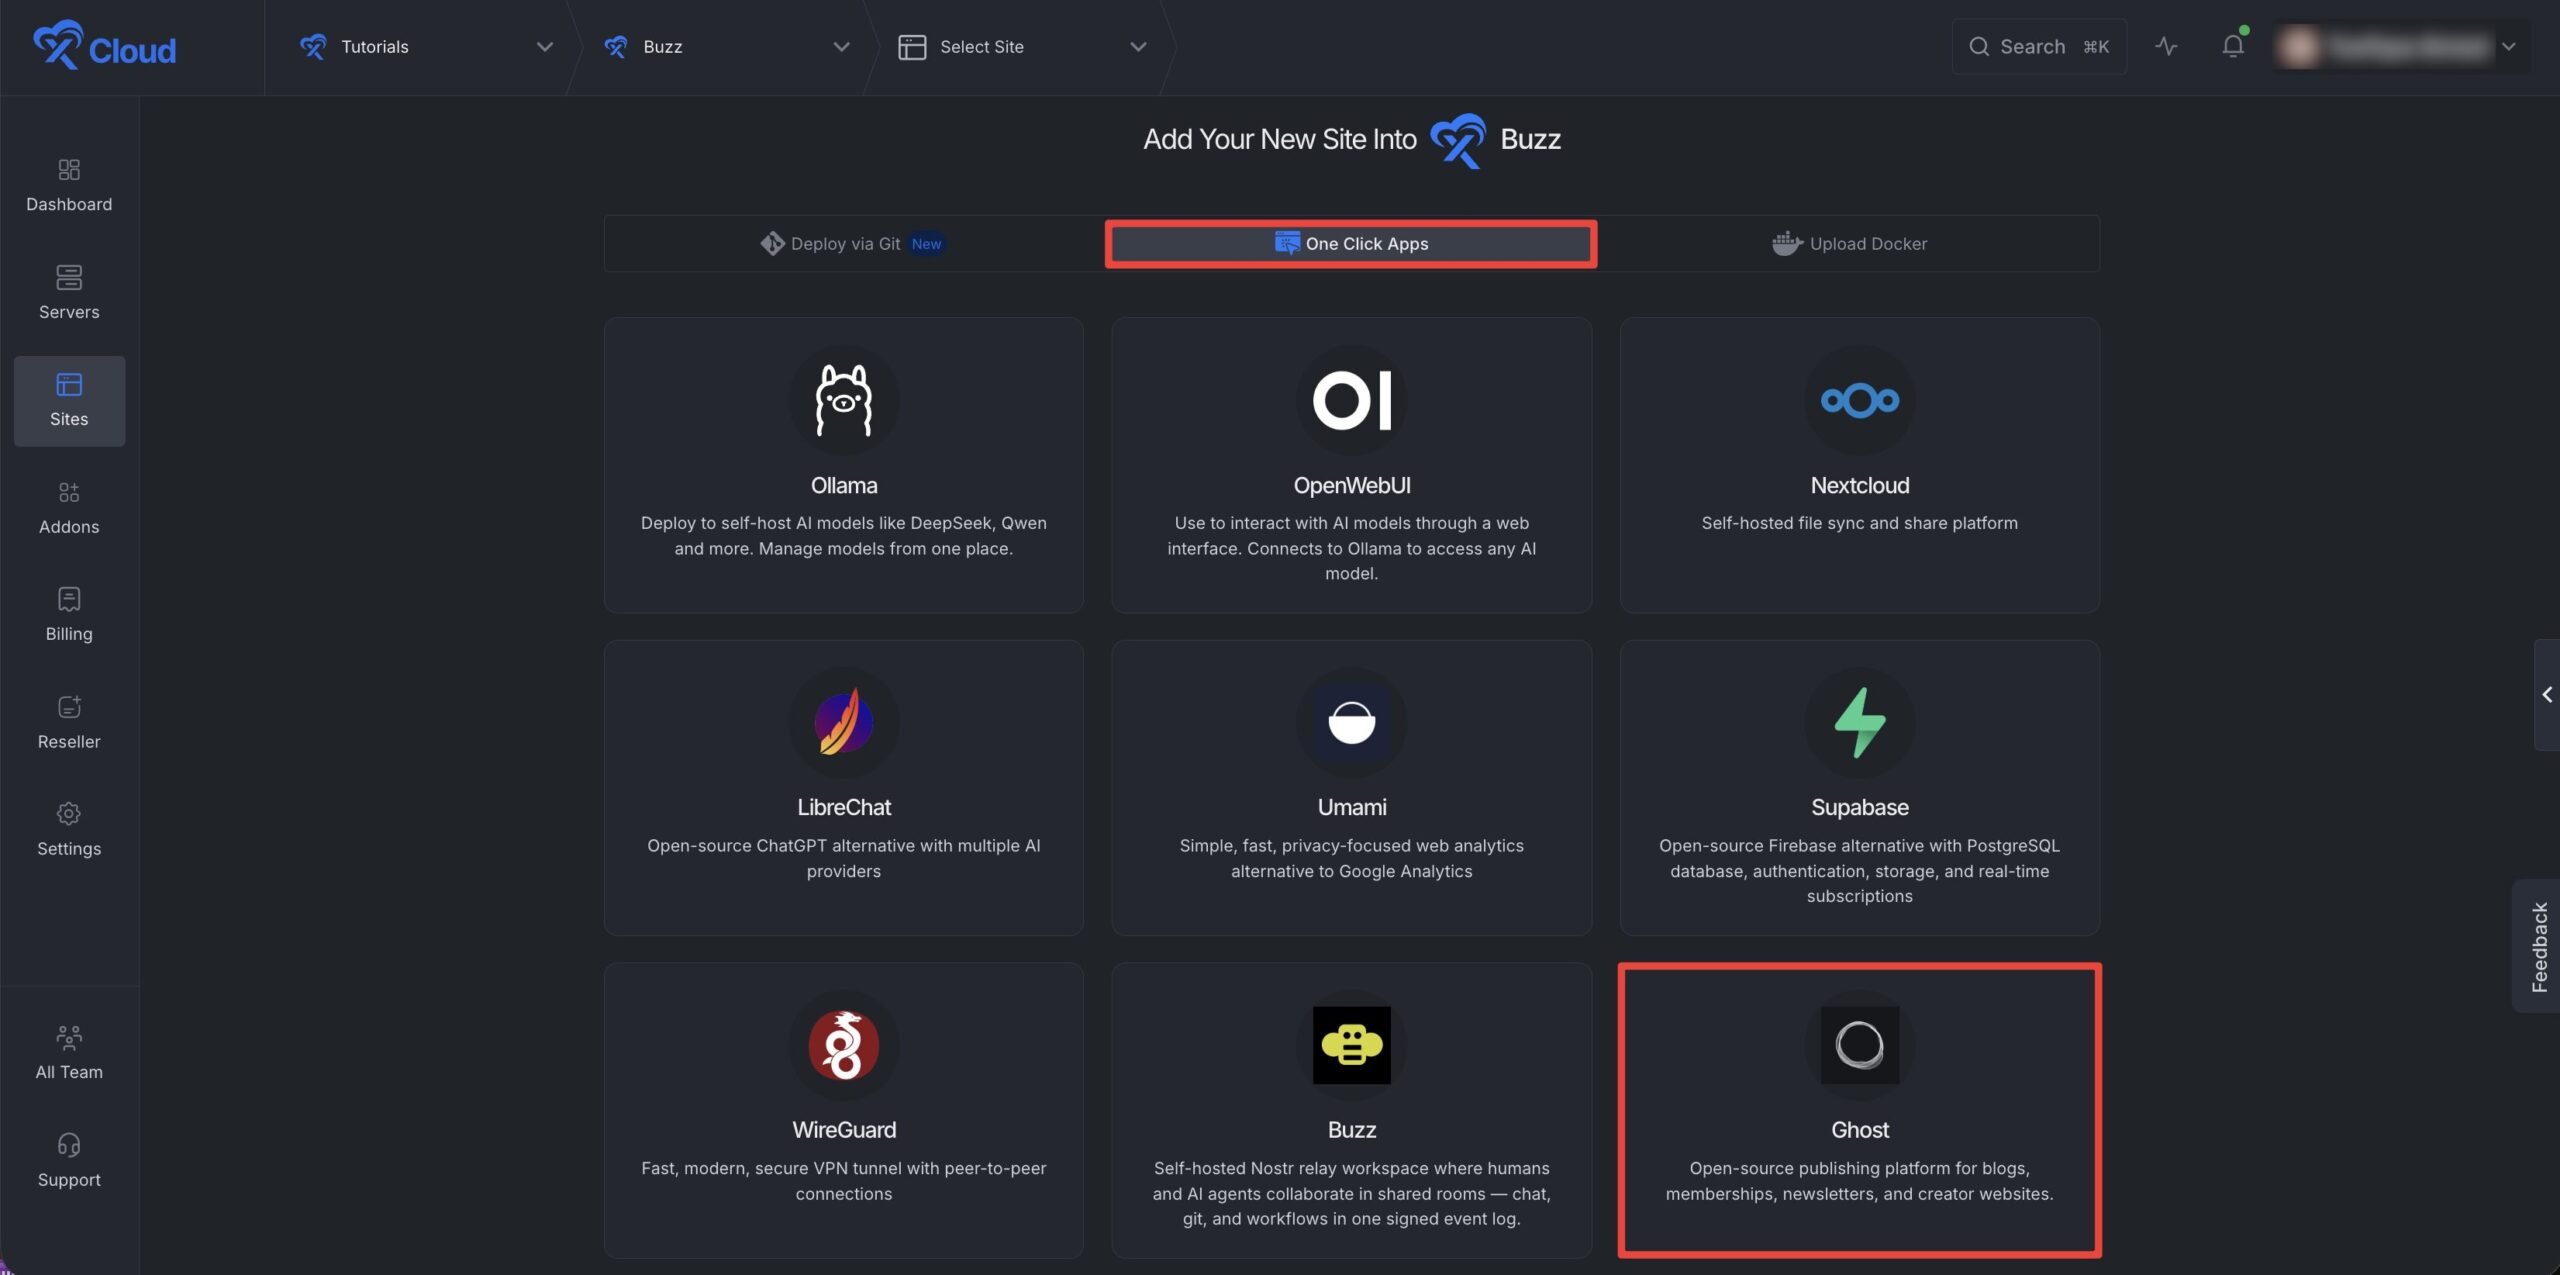Click the Supabase lightning bolt icon
The image size is (2560, 1275).
pyautogui.click(x=1860, y=722)
